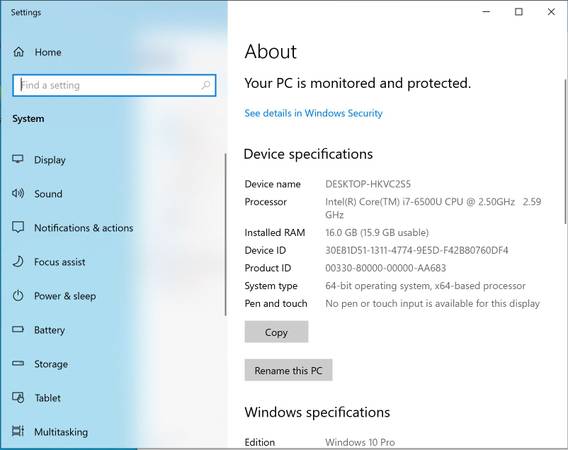This screenshot has width=568, height=450.
Task: Click the 16.0 GB installed RAM value
Action: tap(377, 233)
